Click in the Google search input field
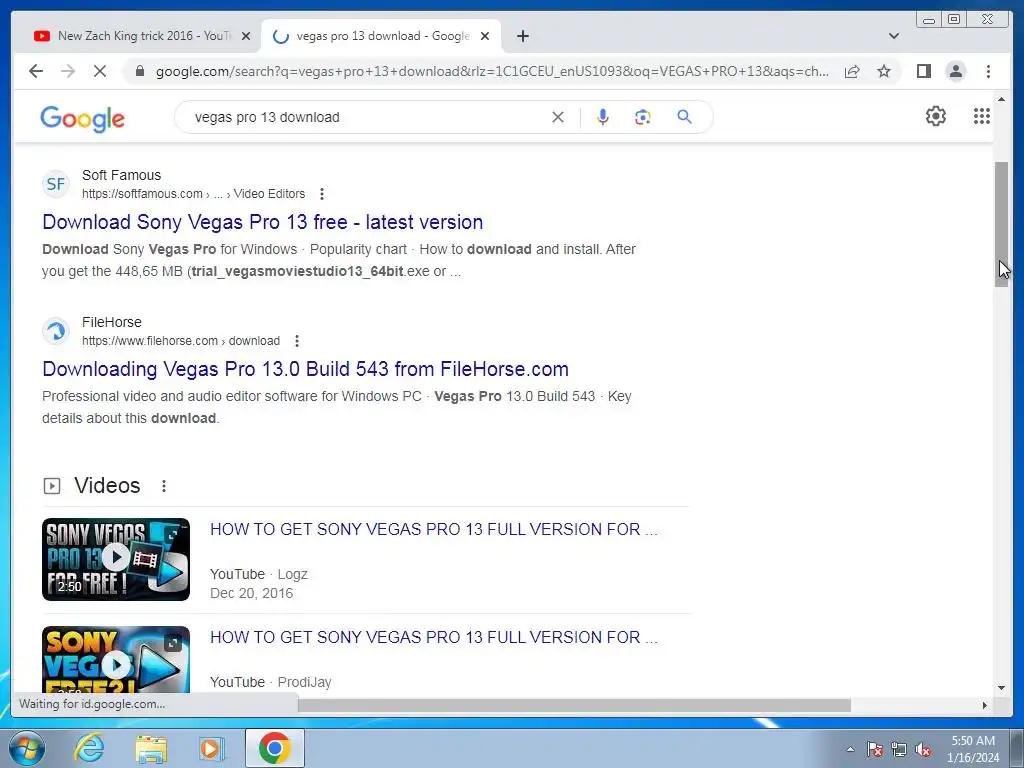1024x768 pixels. pyautogui.click(x=366, y=117)
